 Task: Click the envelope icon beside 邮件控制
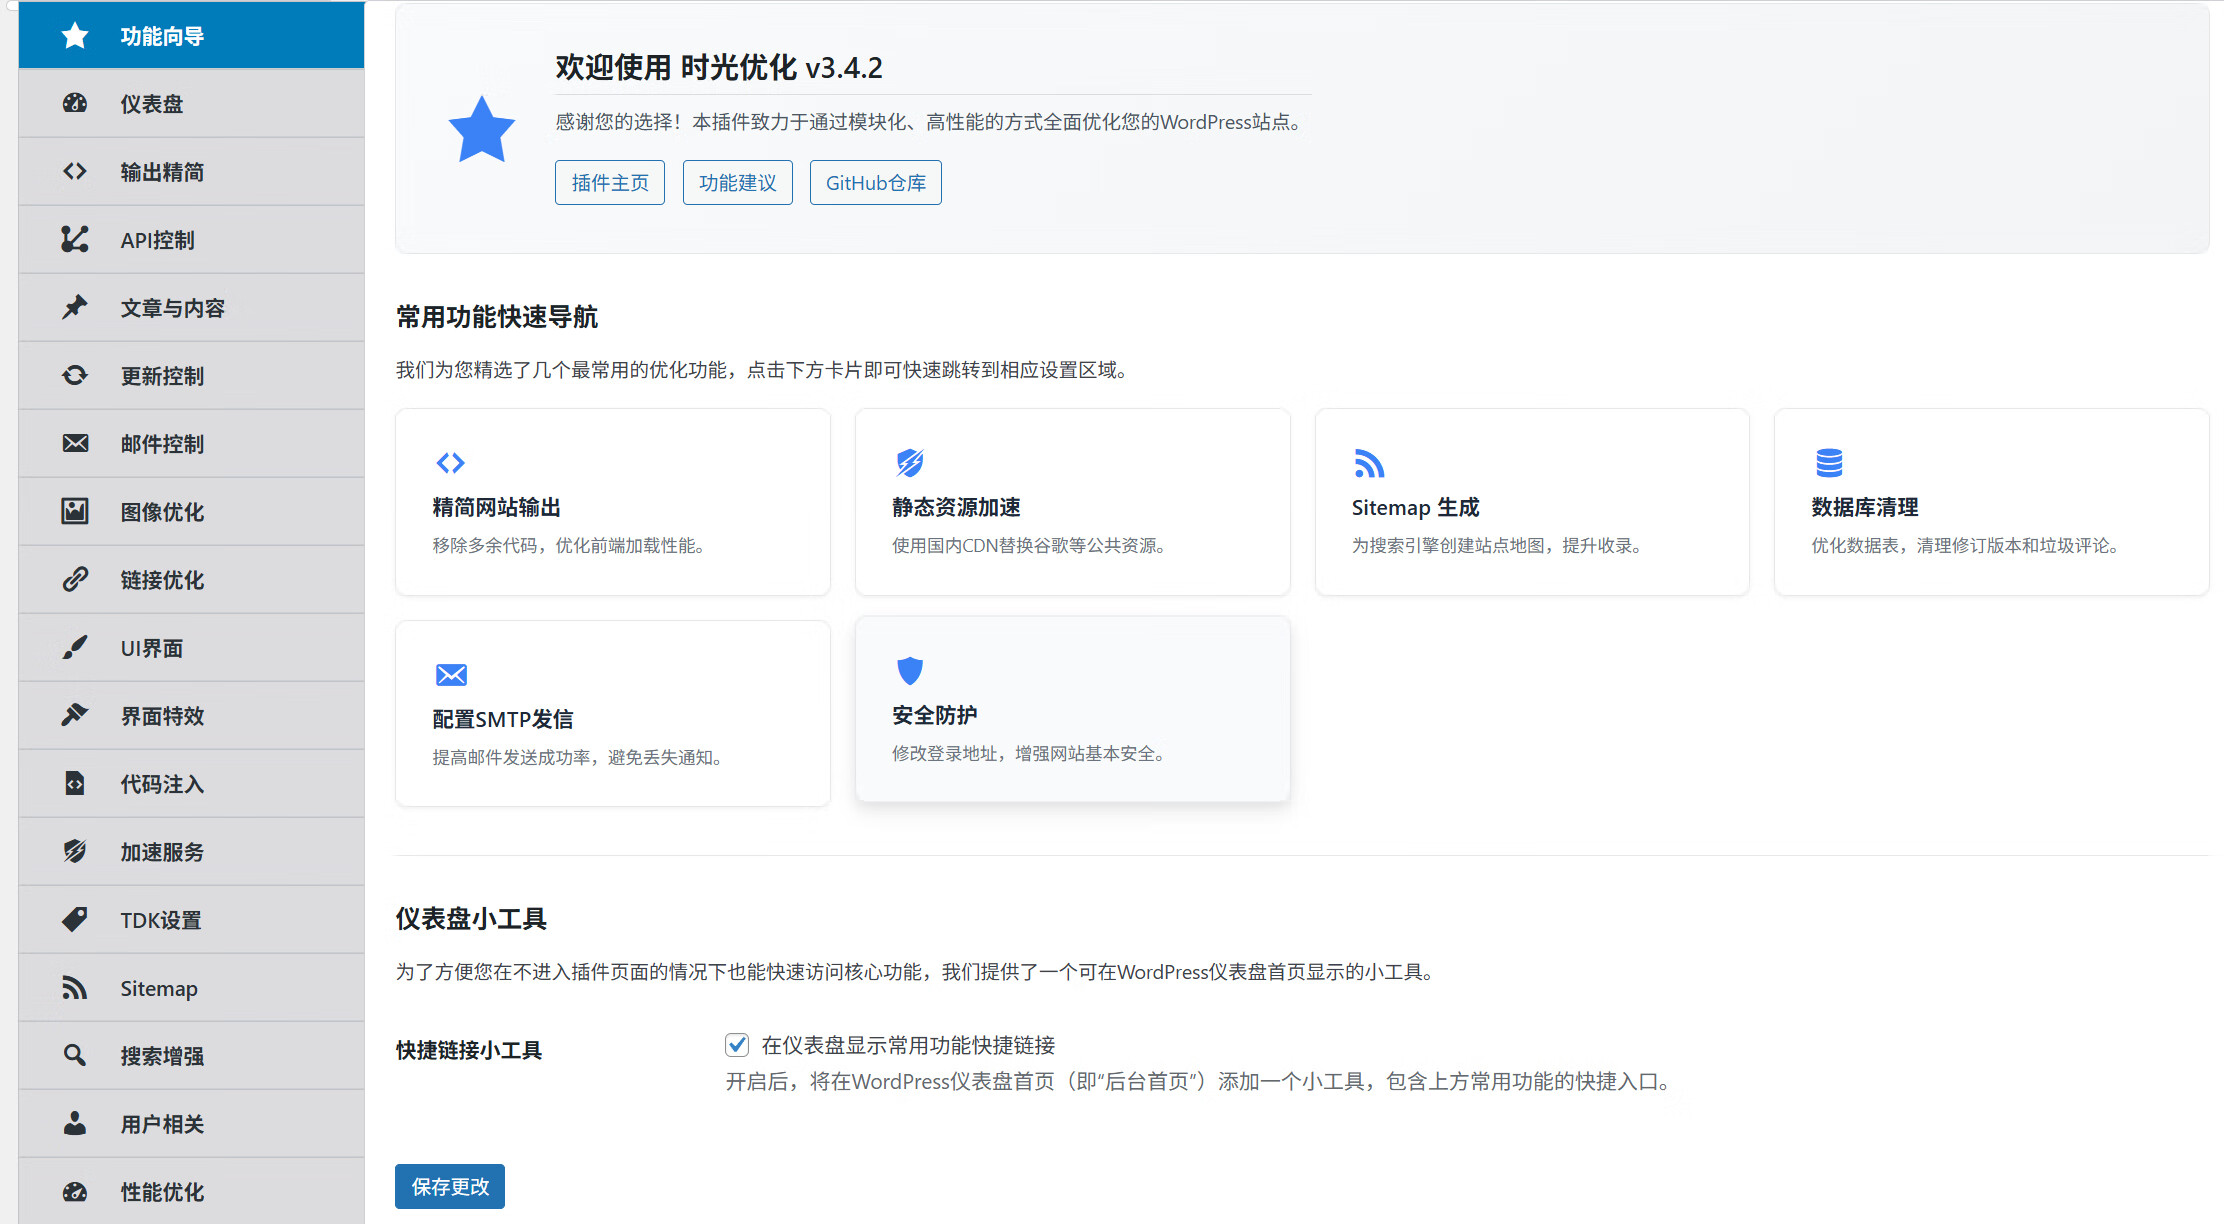click(x=75, y=443)
